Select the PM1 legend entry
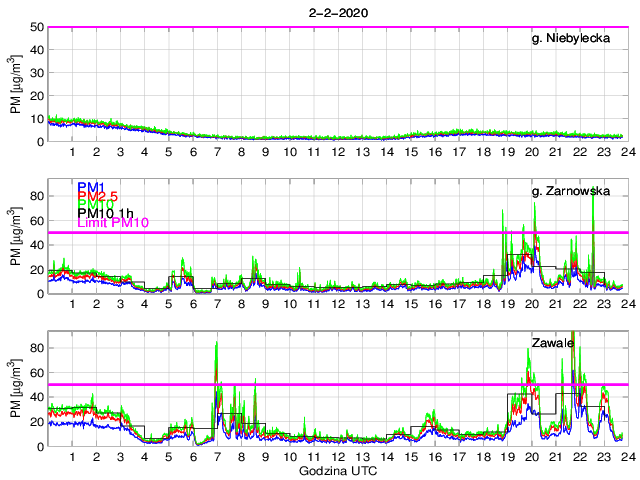The width and height of the screenshot is (640, 480). tap(89, 186)
